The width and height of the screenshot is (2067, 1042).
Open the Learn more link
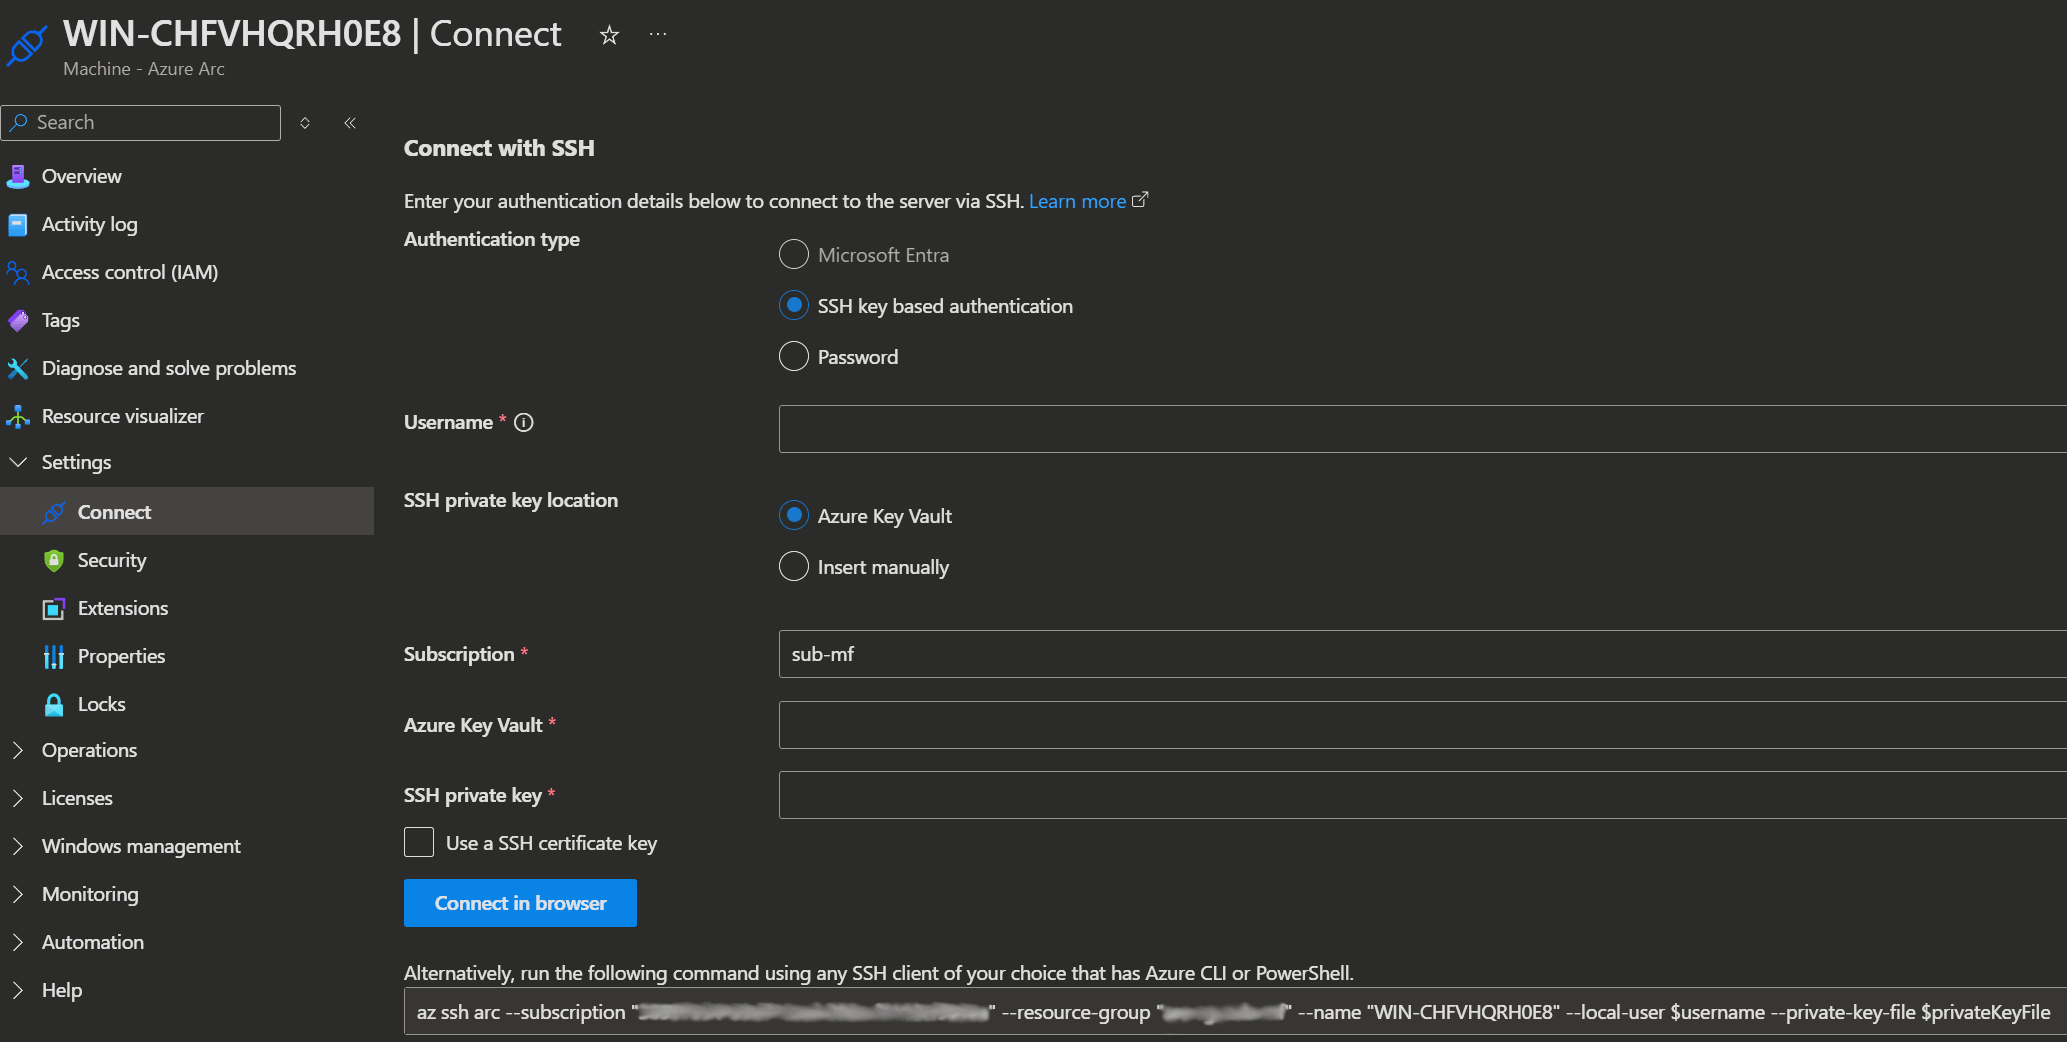[x=1077, y=201]
